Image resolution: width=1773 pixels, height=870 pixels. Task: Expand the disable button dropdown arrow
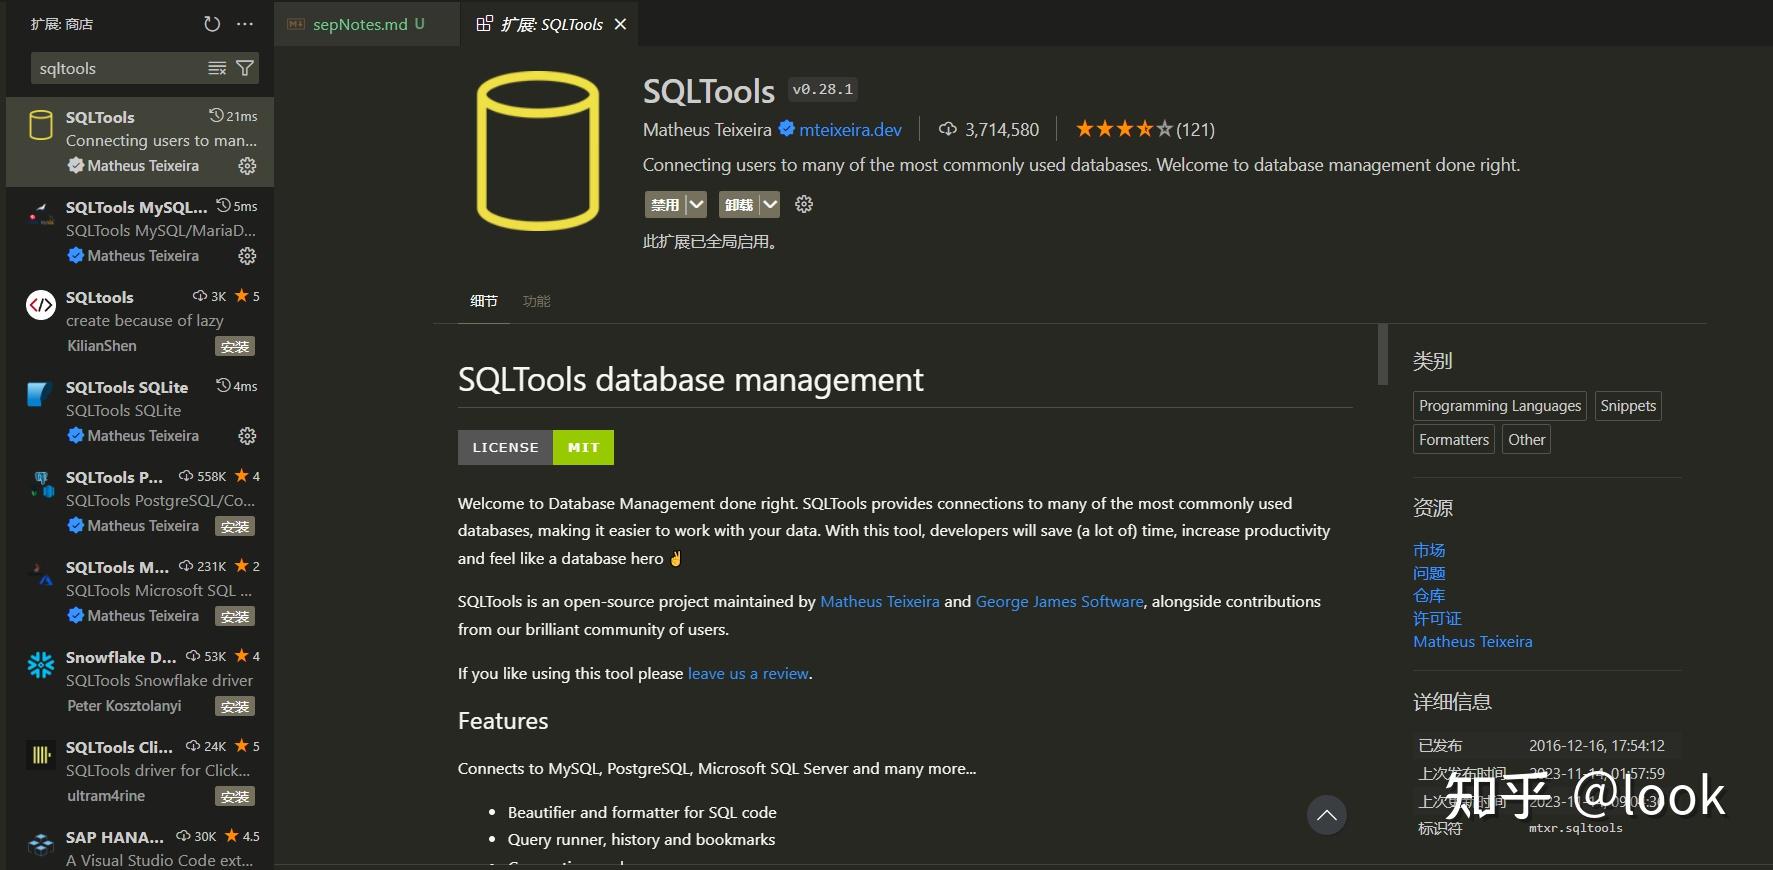(x=696, y=205)
